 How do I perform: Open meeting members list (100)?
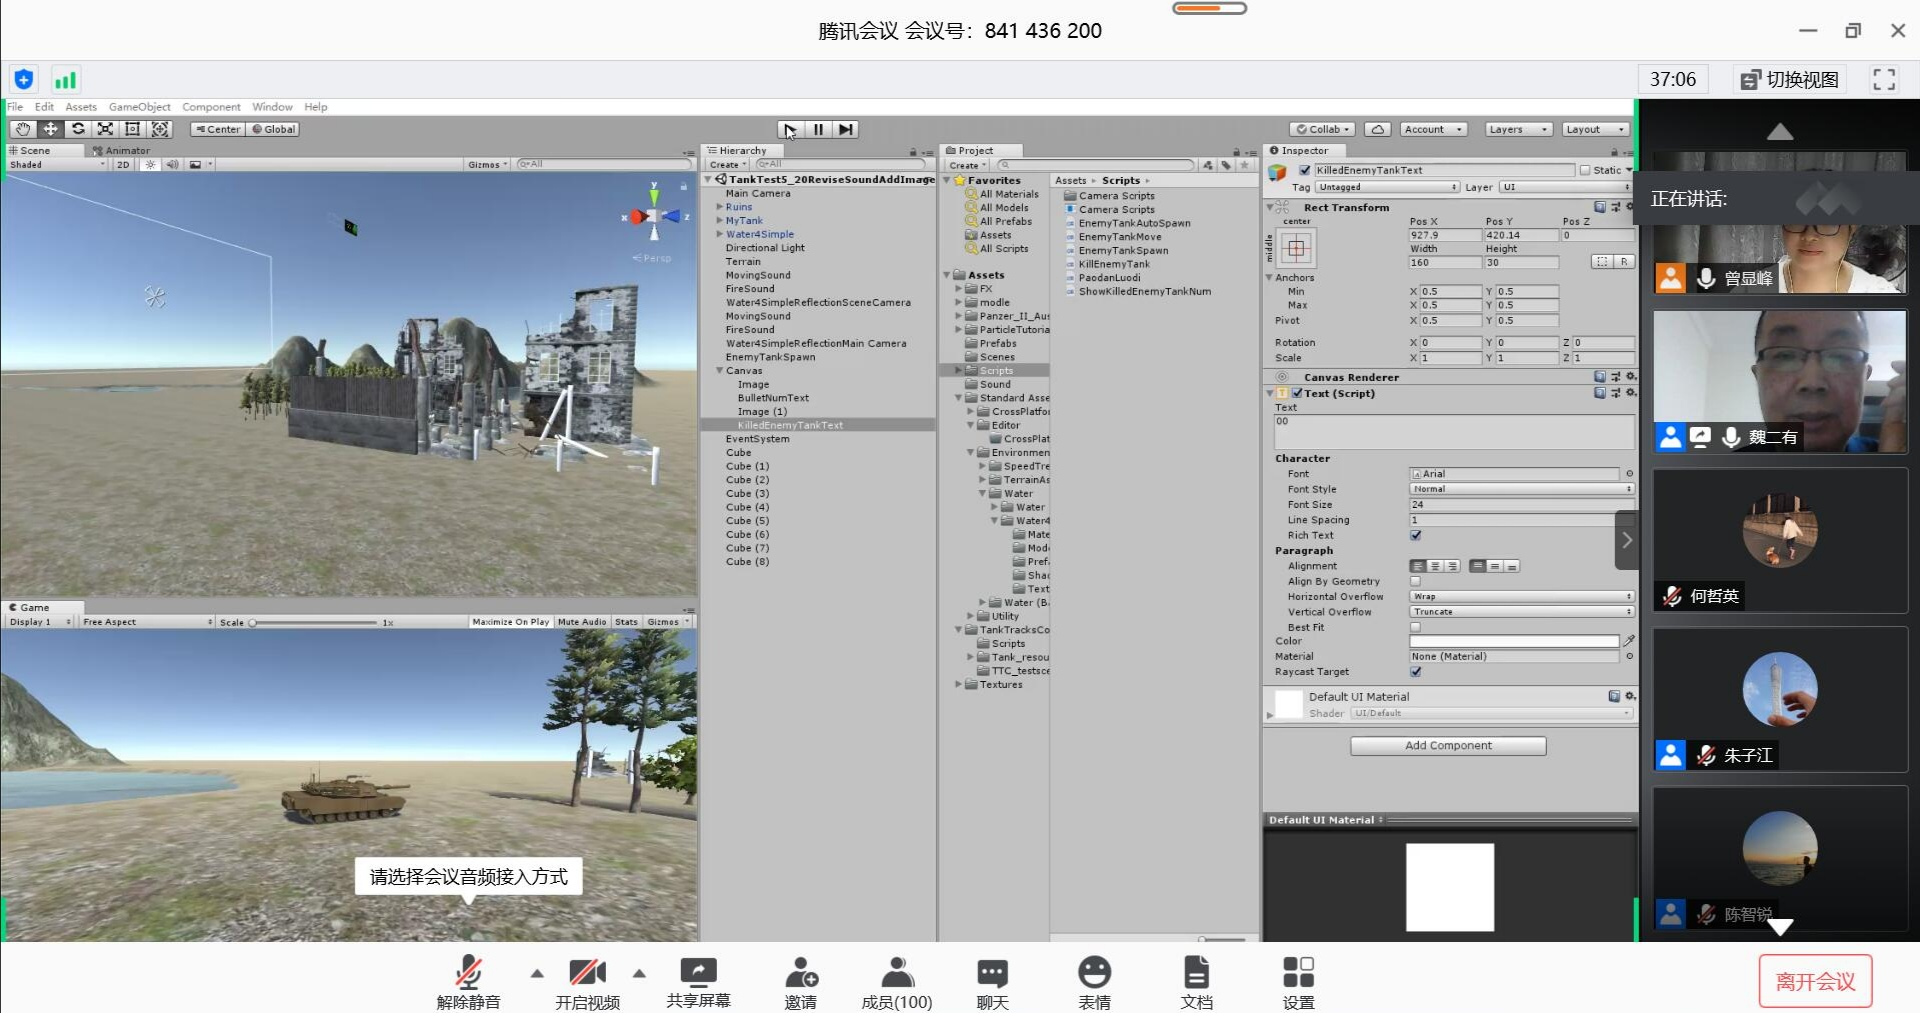897,982
